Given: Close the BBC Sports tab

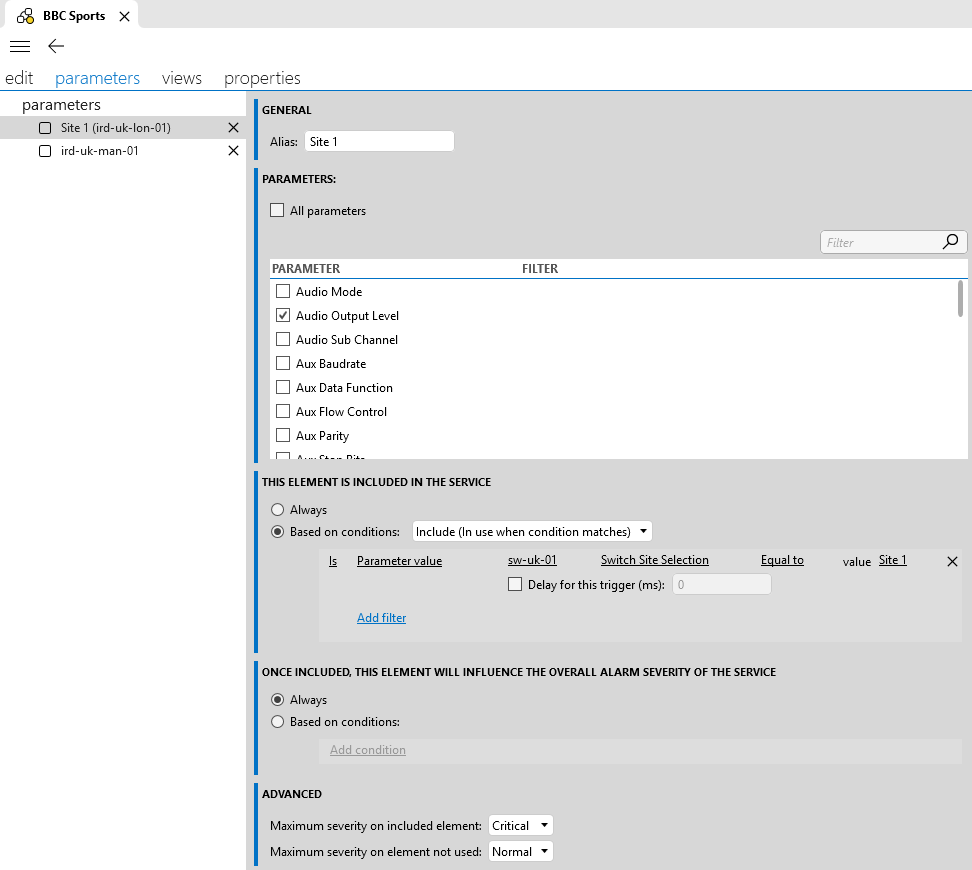Looking at the screenshot, I should [x=125, y=16].
